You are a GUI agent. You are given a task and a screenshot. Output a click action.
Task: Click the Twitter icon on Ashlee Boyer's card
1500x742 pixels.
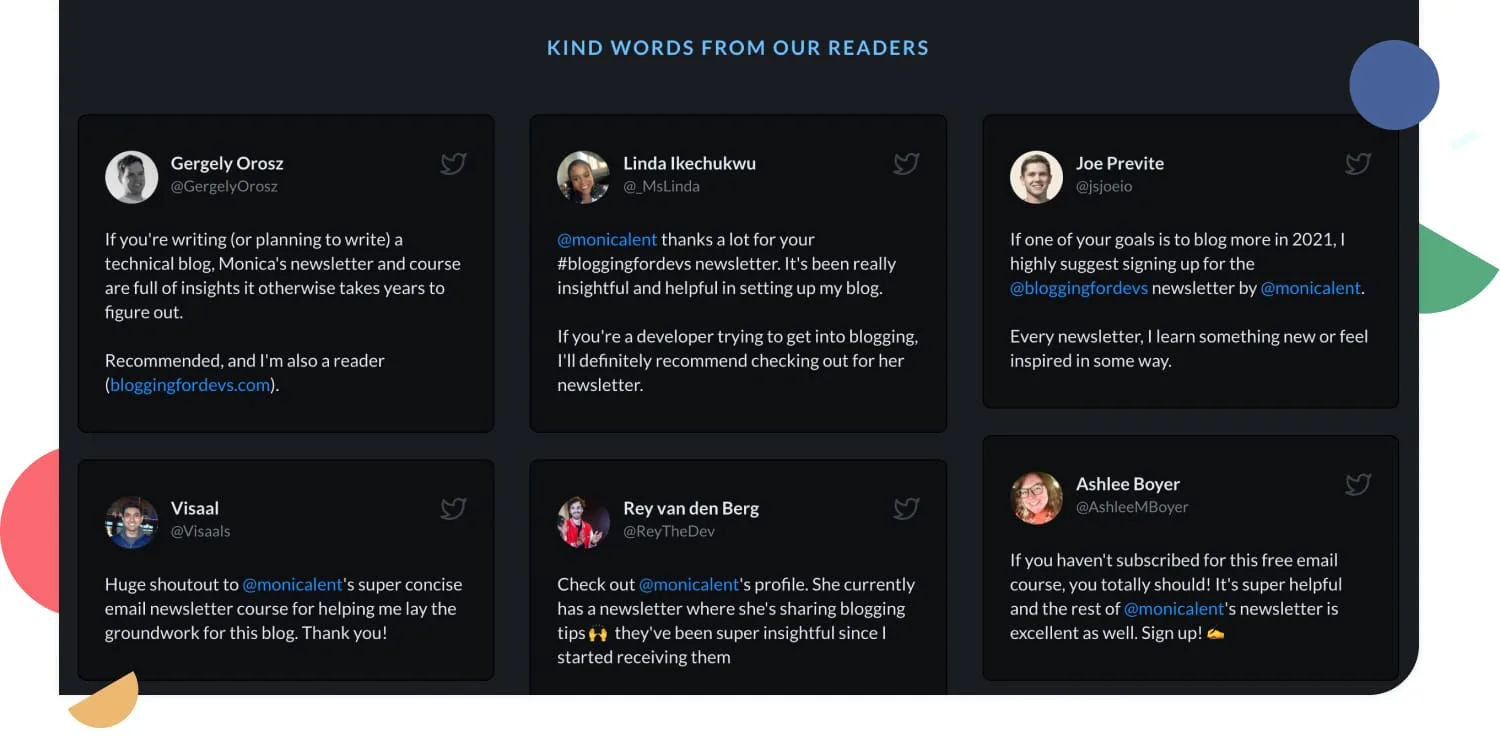[x=1358, y=484]
